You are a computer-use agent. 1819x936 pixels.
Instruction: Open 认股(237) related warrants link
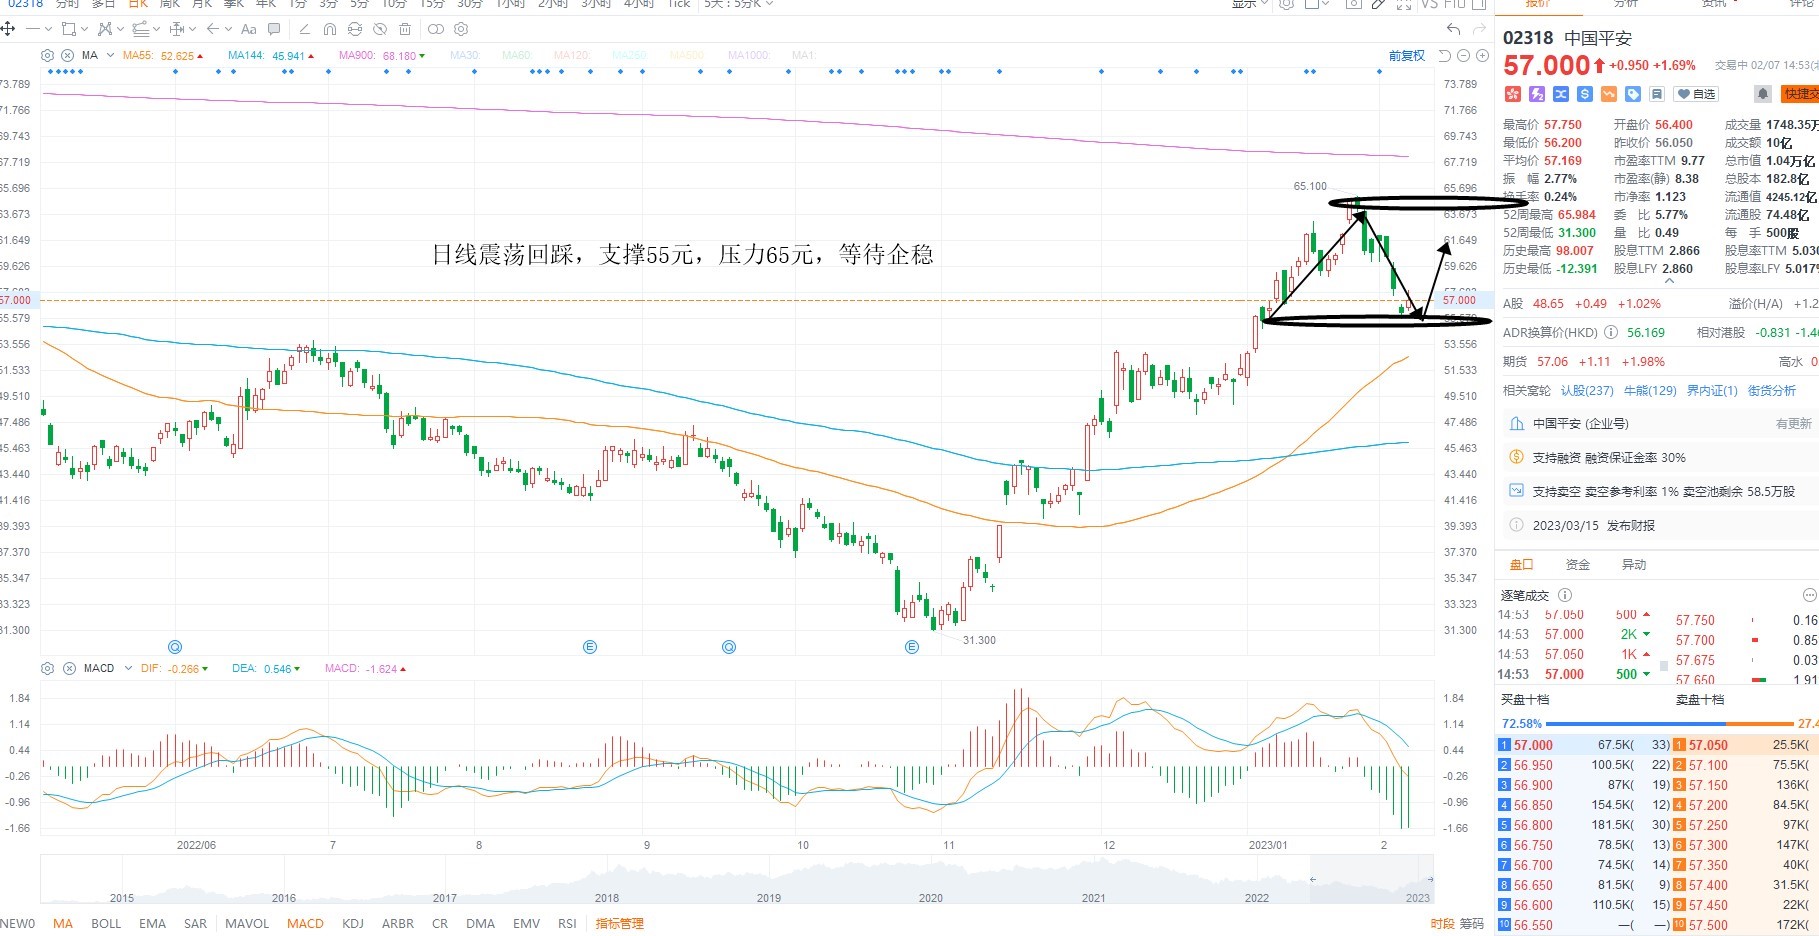coord(1587,391)
